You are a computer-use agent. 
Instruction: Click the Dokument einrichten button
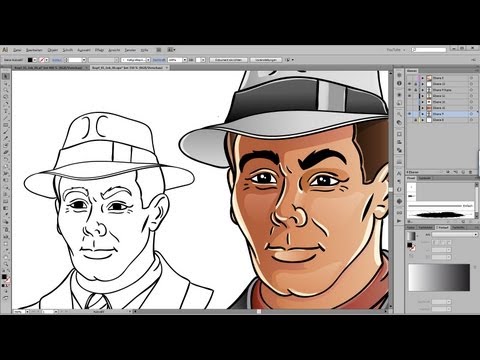pos(228,60)
